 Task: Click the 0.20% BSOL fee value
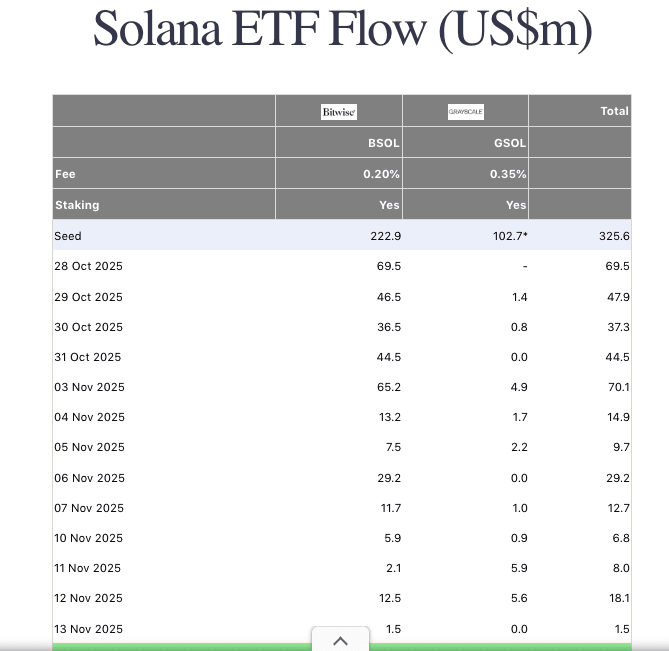tap(381, 174)
